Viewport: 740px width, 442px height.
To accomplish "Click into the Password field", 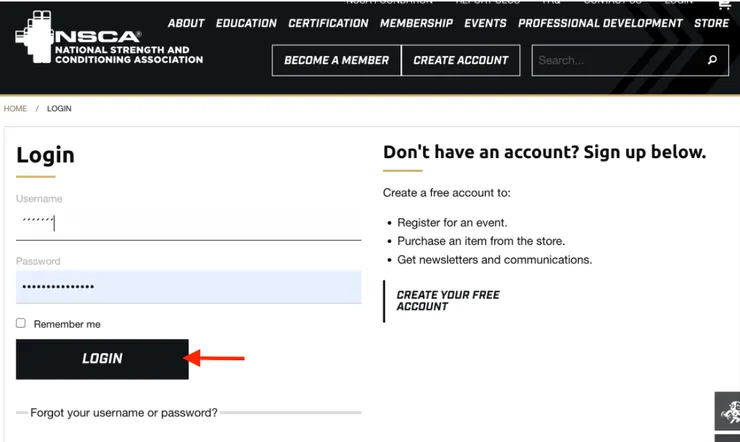I will coord(188,287).
